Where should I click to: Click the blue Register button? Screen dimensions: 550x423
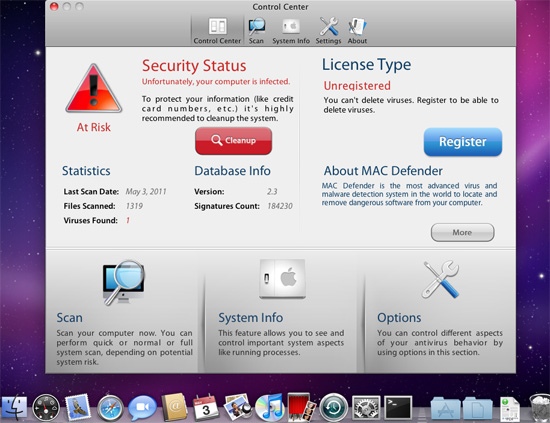[463, 142]
